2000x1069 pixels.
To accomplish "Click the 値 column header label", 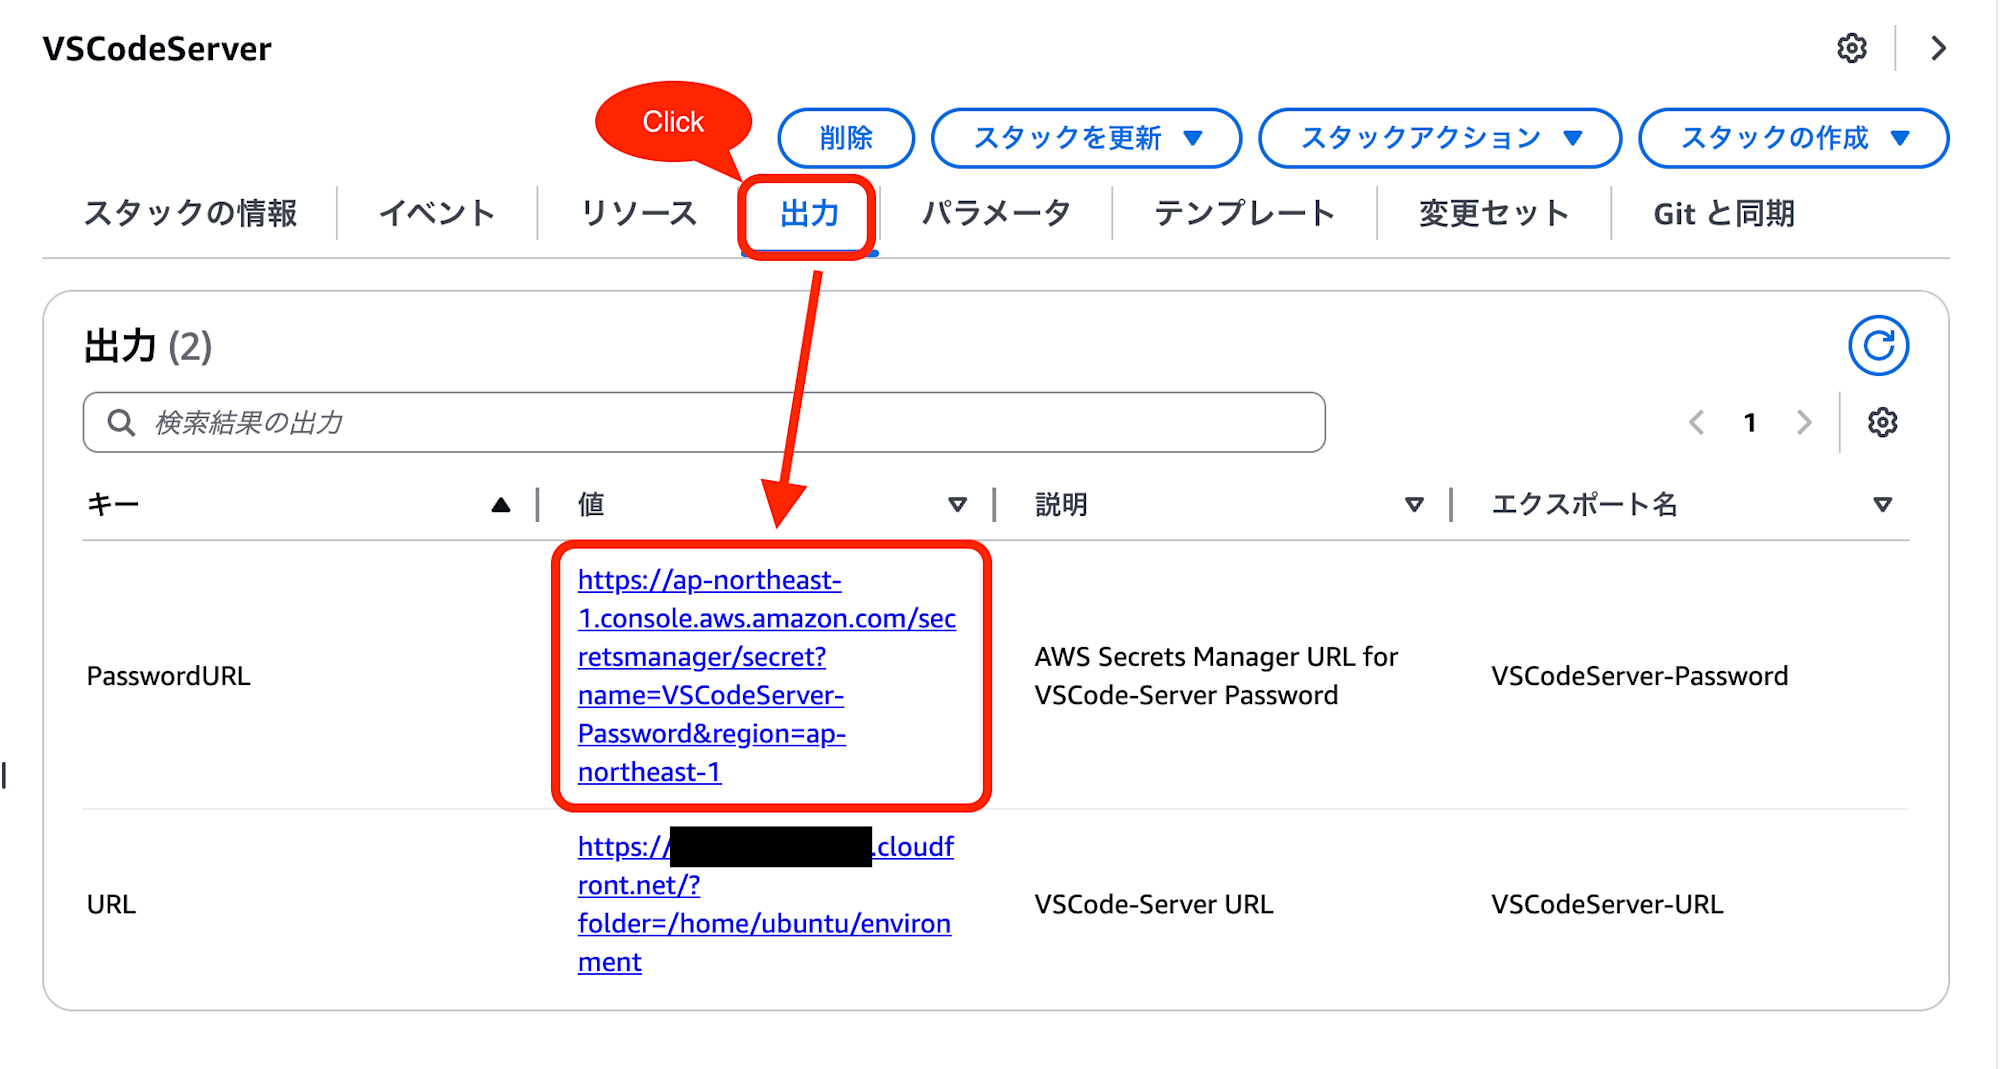I will [x=591, y=504].
